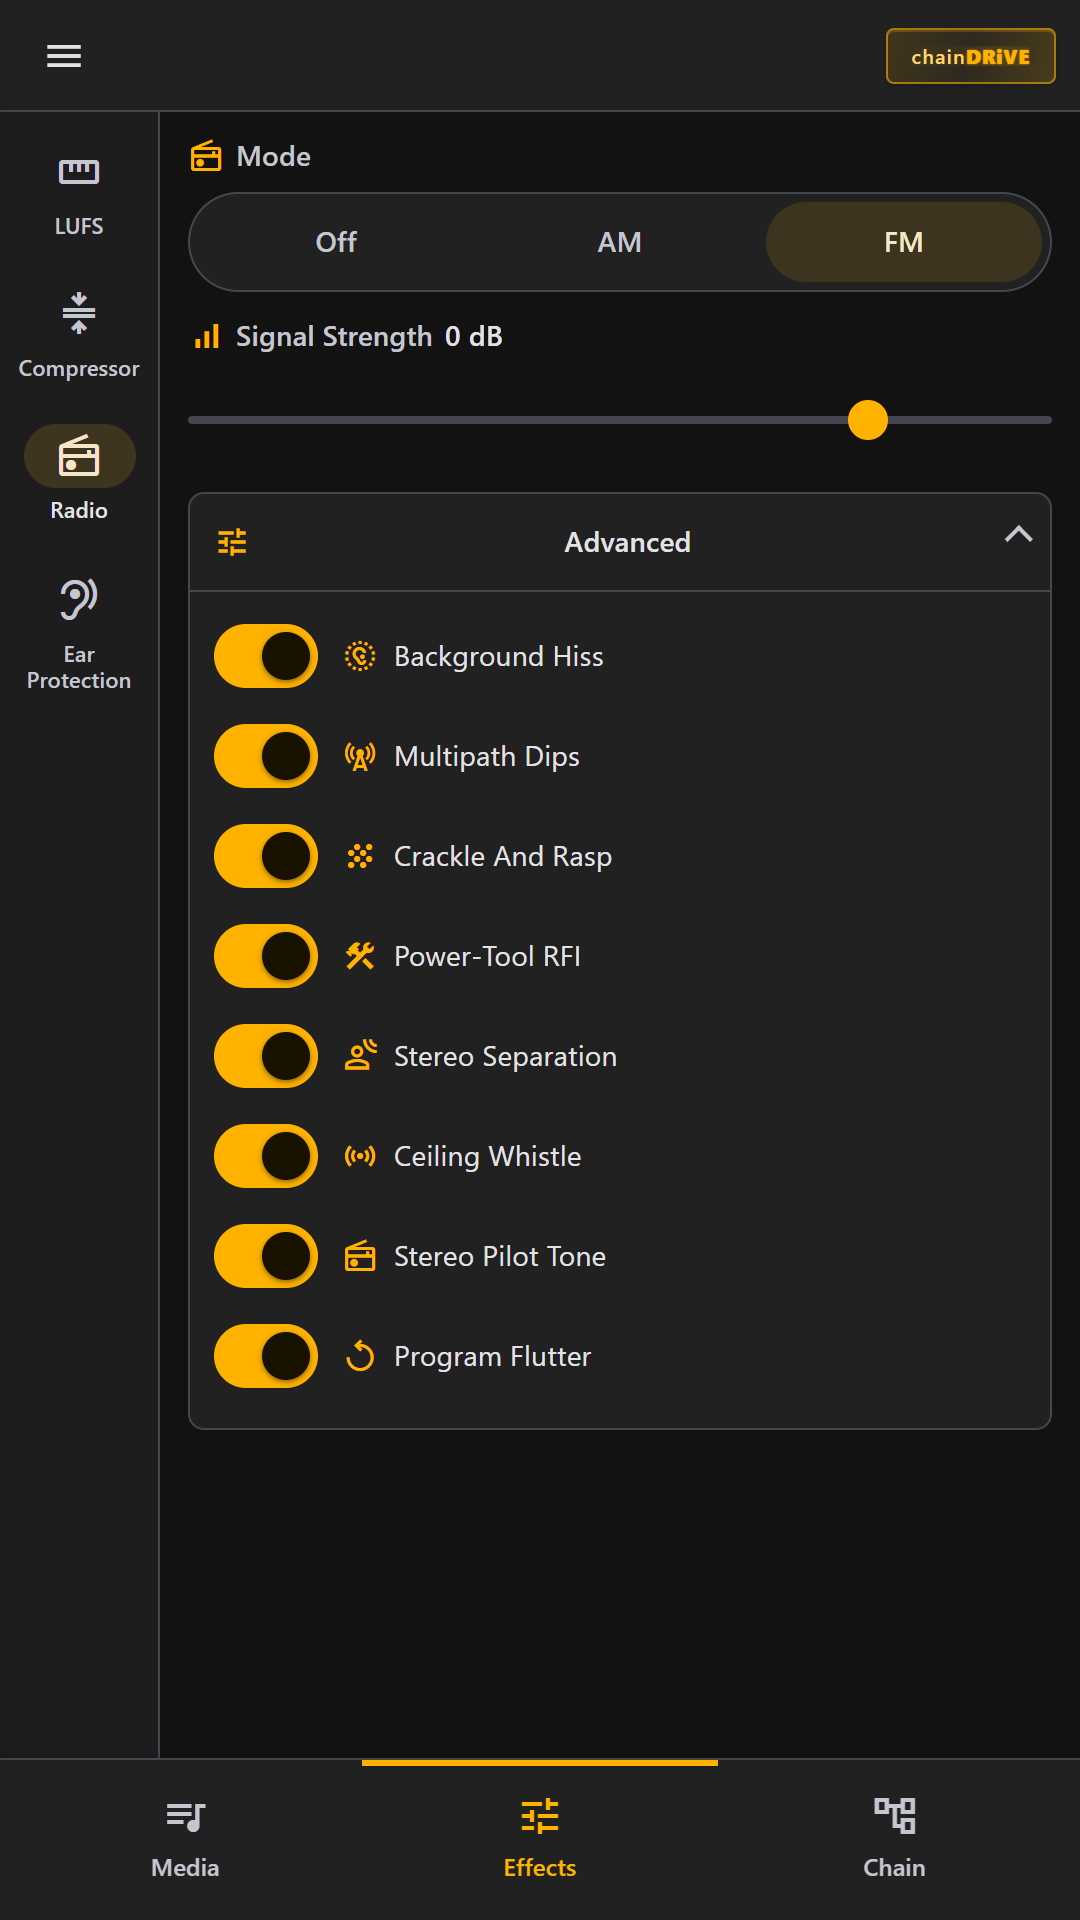This screenshot has width=1080, height=1920.
Task: Click the Advanced header title
Action: 627,542
